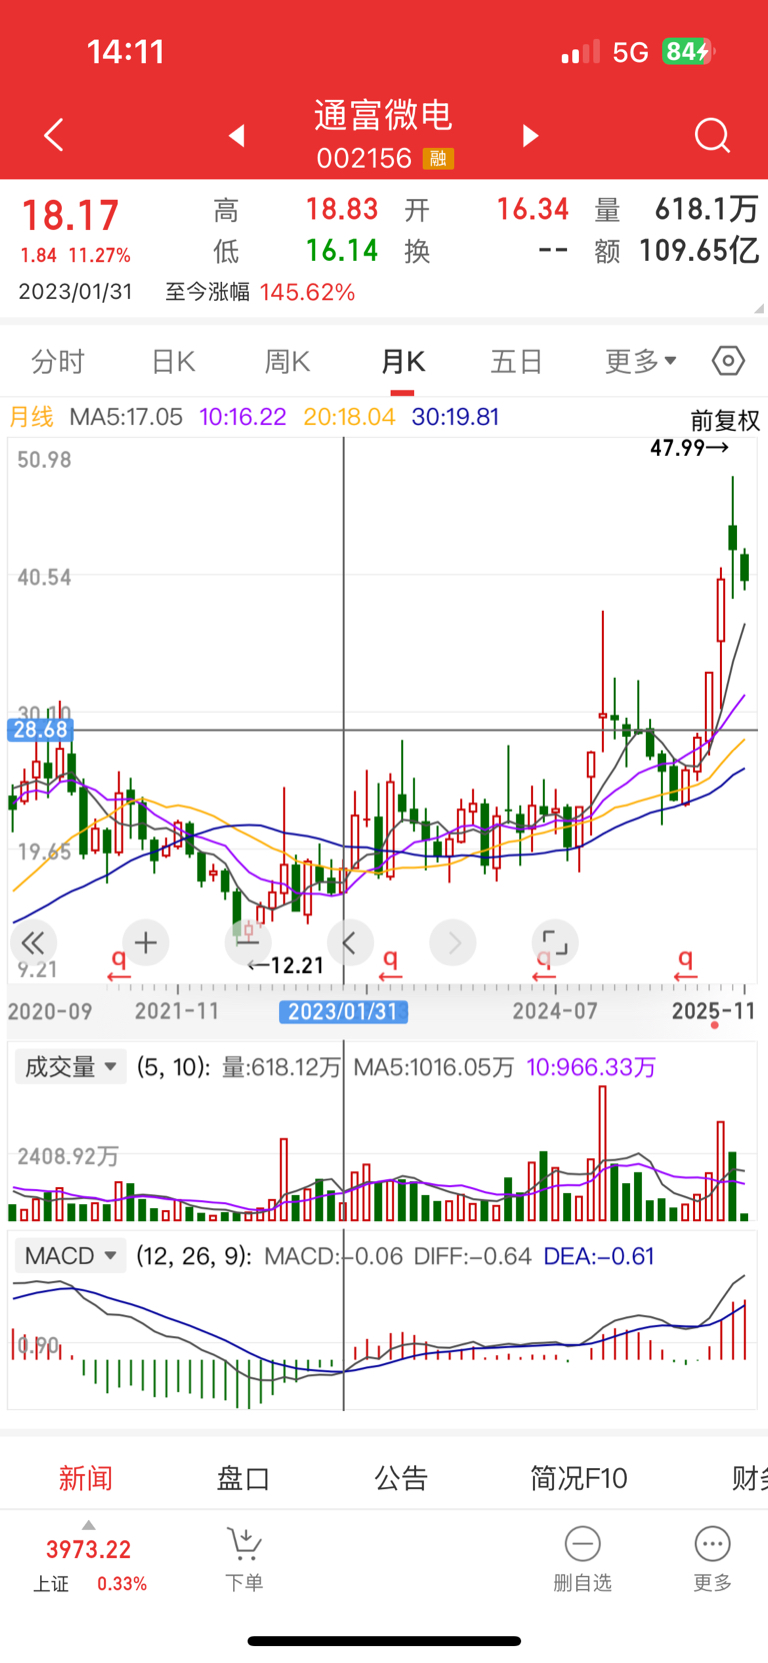This screenshot has height=1663, width=768.
Task: Change 前复权 adjustment mode
Action: (x=725, y=420)
